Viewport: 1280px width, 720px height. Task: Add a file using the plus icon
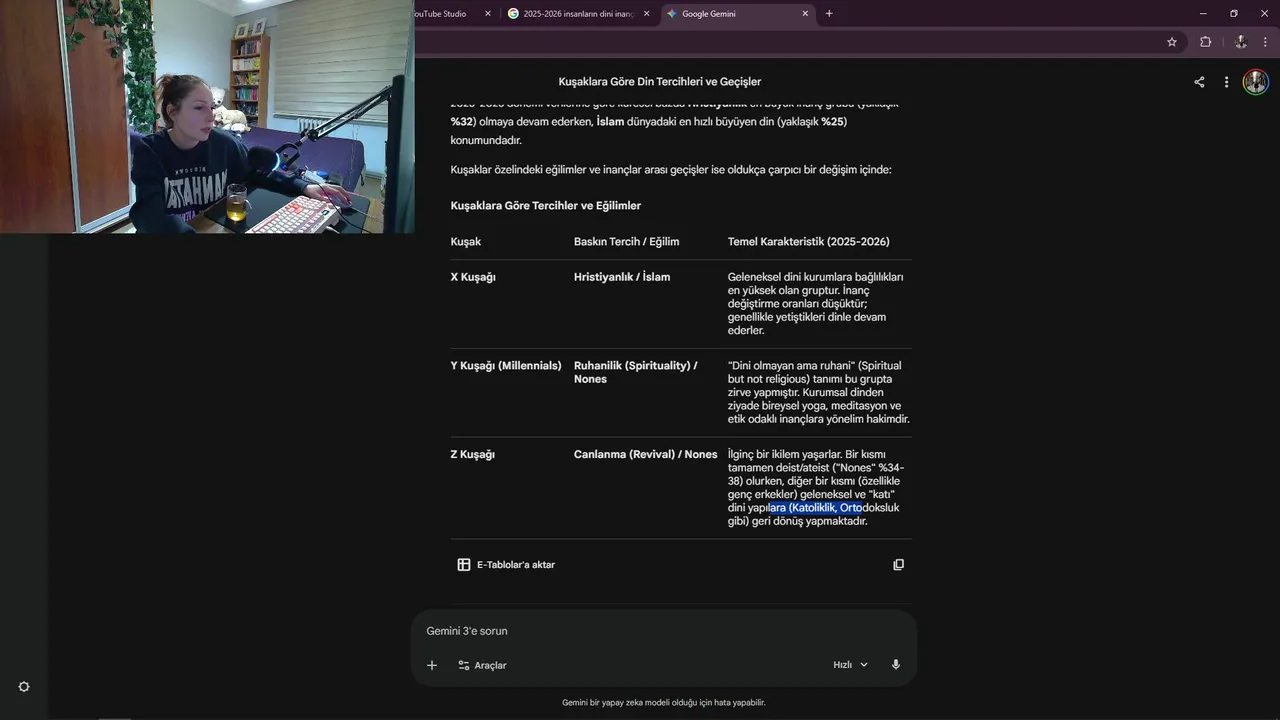point(432,665)
